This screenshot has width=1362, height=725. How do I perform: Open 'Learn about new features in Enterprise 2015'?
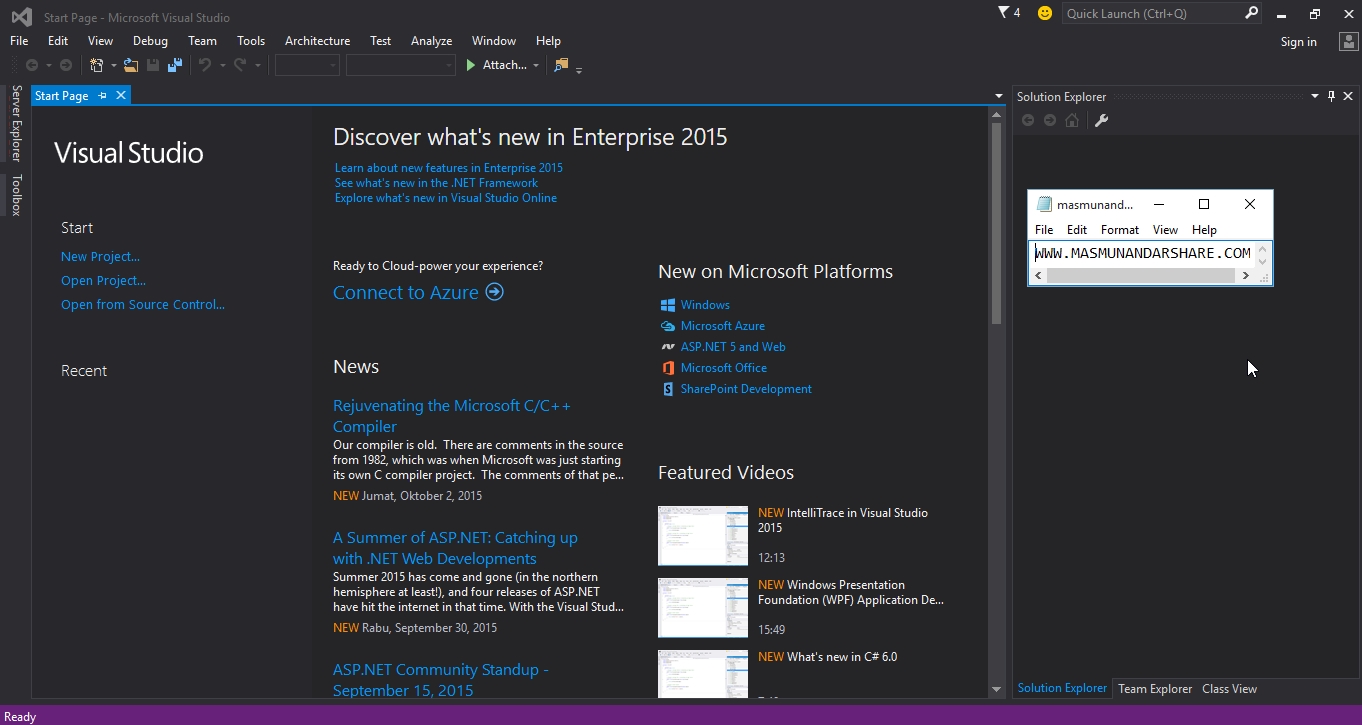(449, 168)
